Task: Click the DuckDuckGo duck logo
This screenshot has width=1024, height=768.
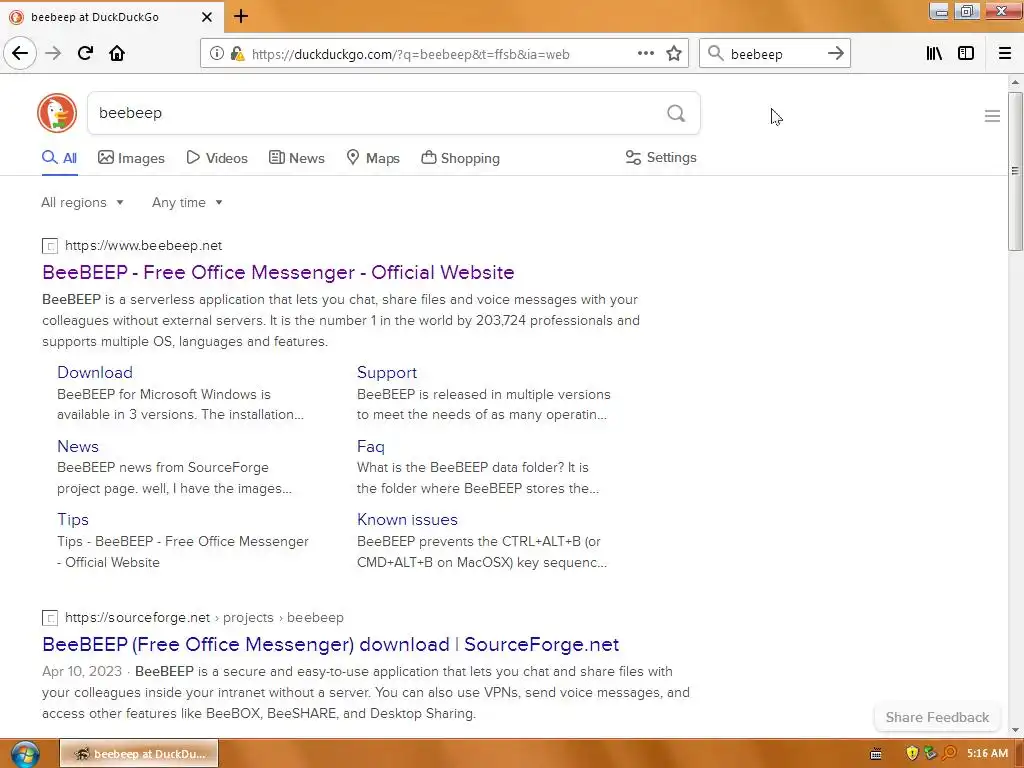Action: tap(57, 113)
